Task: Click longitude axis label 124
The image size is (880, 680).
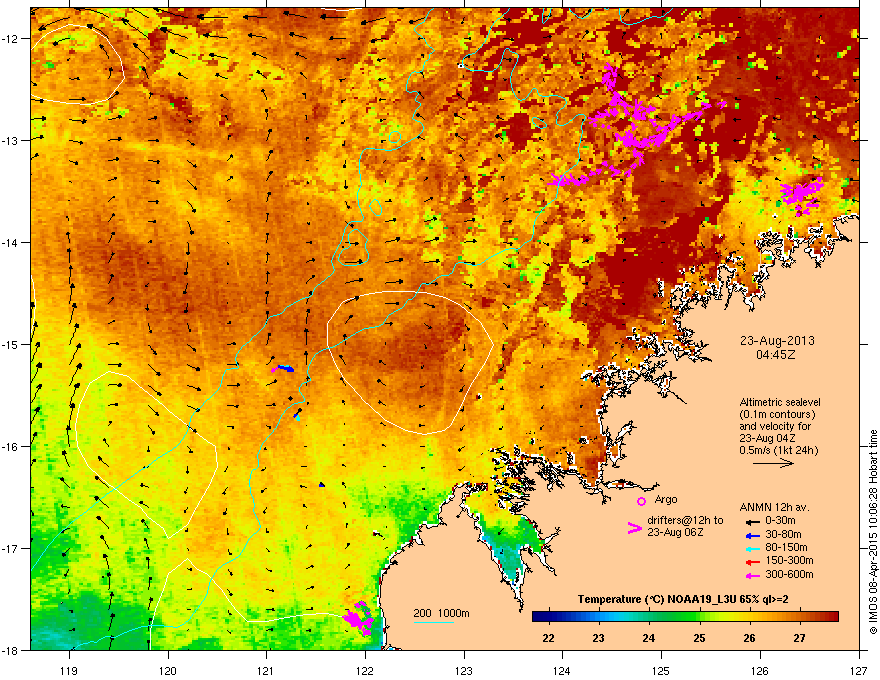Action: [x=562, y=670]
